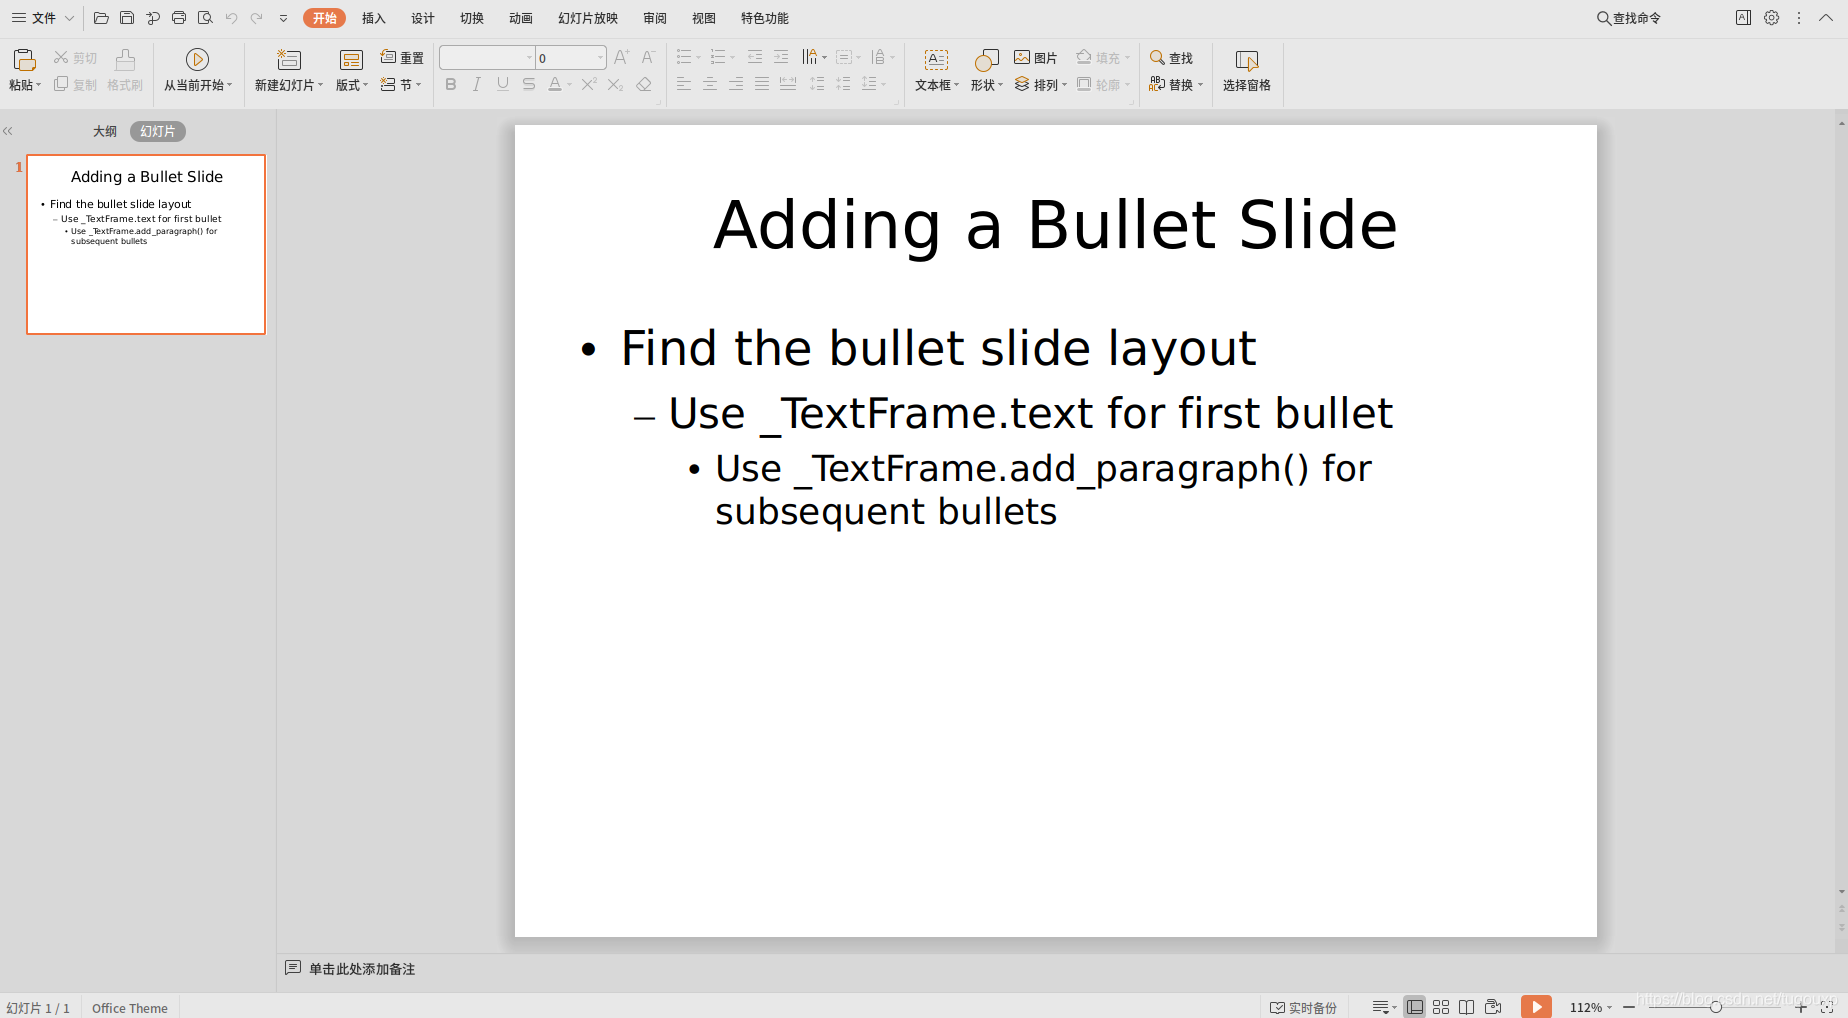Switch to 大纲 outline panel view

pos(105,131)
